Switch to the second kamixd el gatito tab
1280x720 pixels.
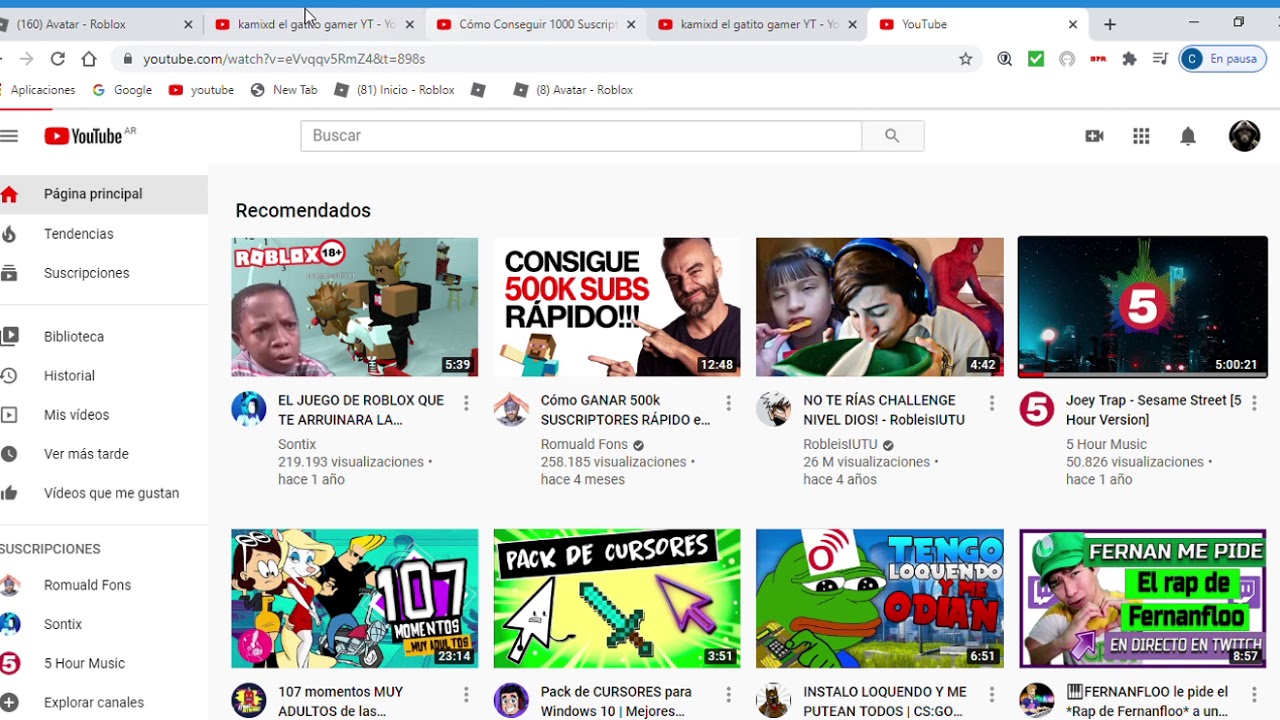click(756, 24)
